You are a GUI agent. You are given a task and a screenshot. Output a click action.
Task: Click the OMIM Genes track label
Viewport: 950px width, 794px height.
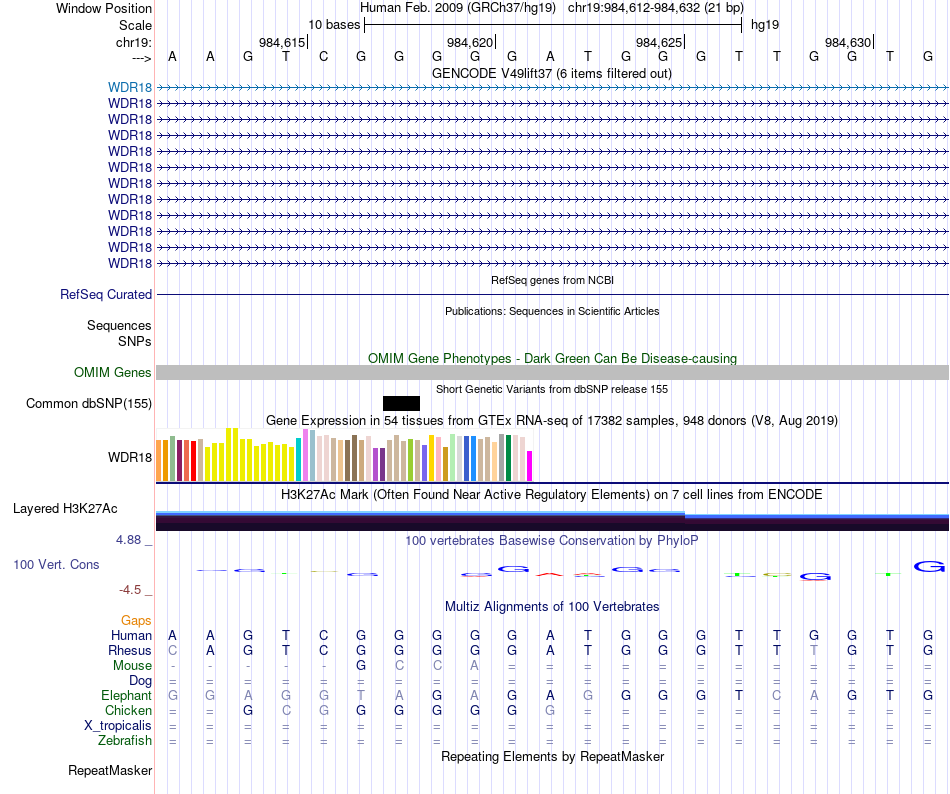tap(113, 372)
